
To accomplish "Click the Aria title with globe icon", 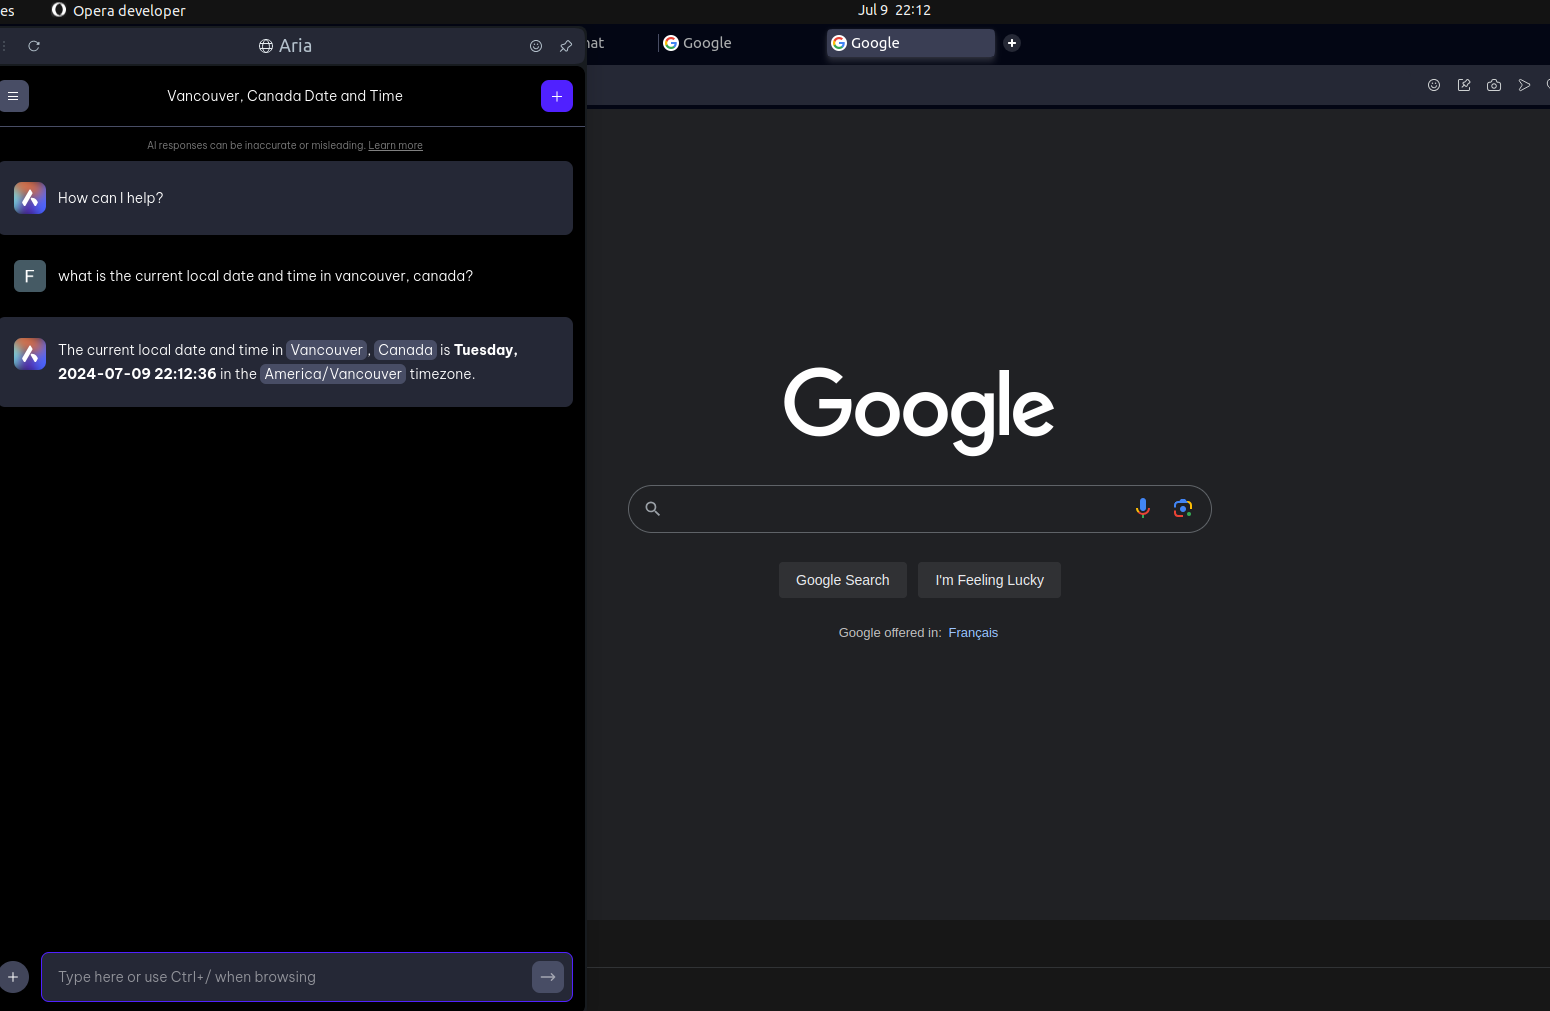I will (285, 46).
